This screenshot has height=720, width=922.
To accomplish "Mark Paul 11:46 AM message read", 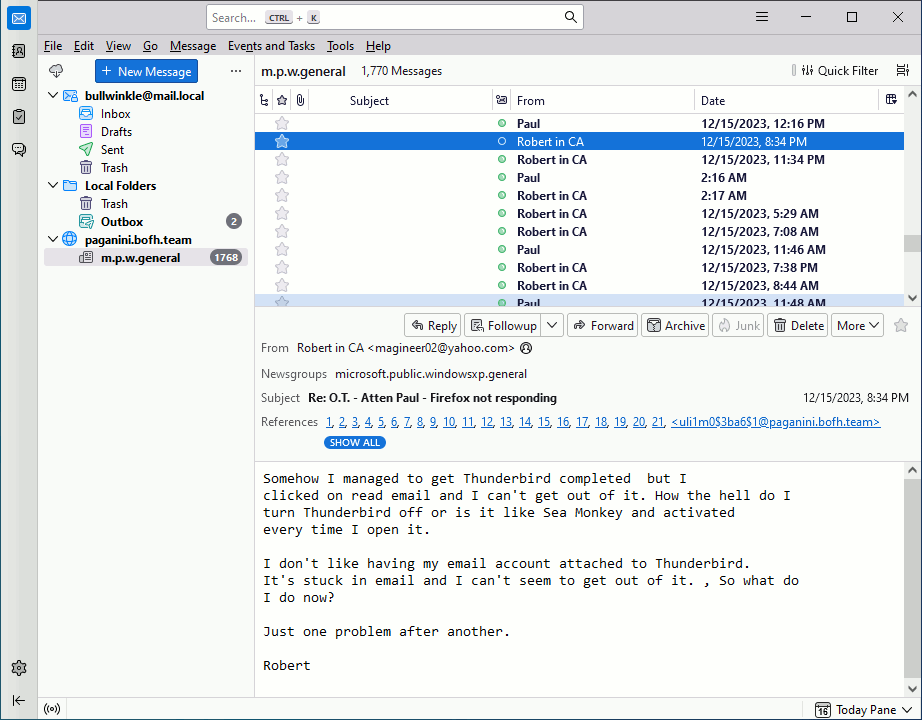I will coord(502,249).
